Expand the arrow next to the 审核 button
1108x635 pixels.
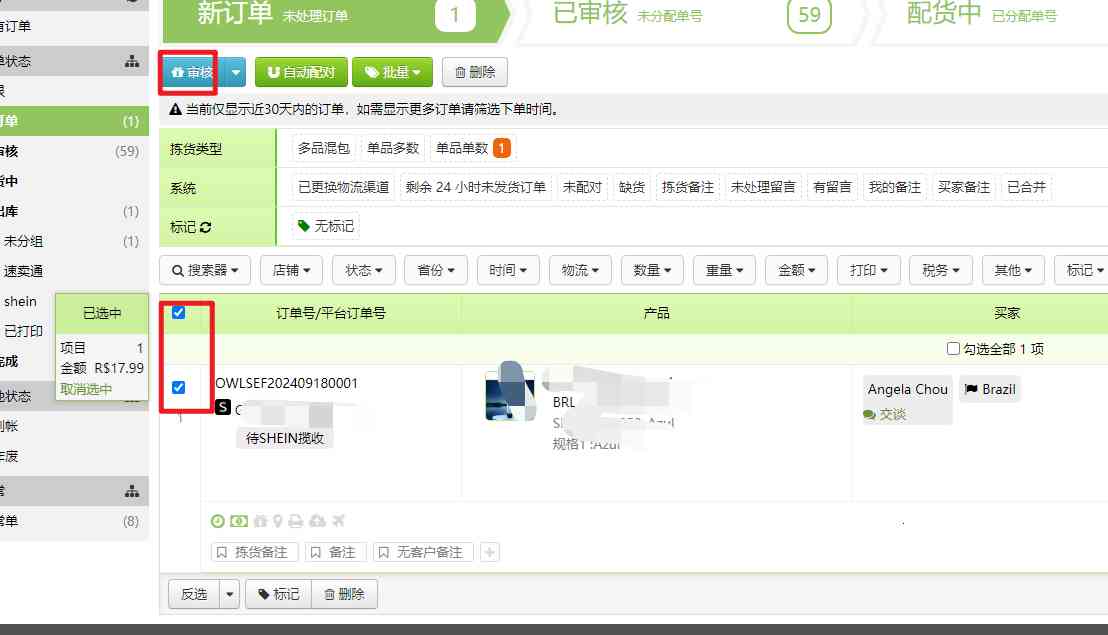tap(234, 71)
